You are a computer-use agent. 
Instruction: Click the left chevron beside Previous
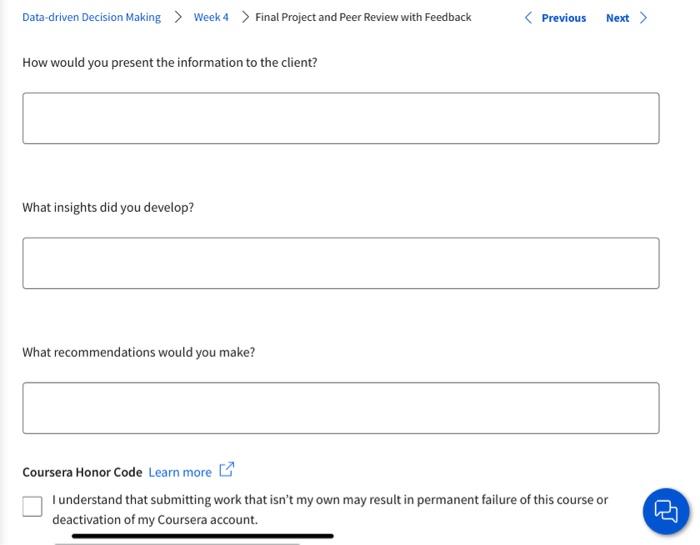click(x=528, y=18)
